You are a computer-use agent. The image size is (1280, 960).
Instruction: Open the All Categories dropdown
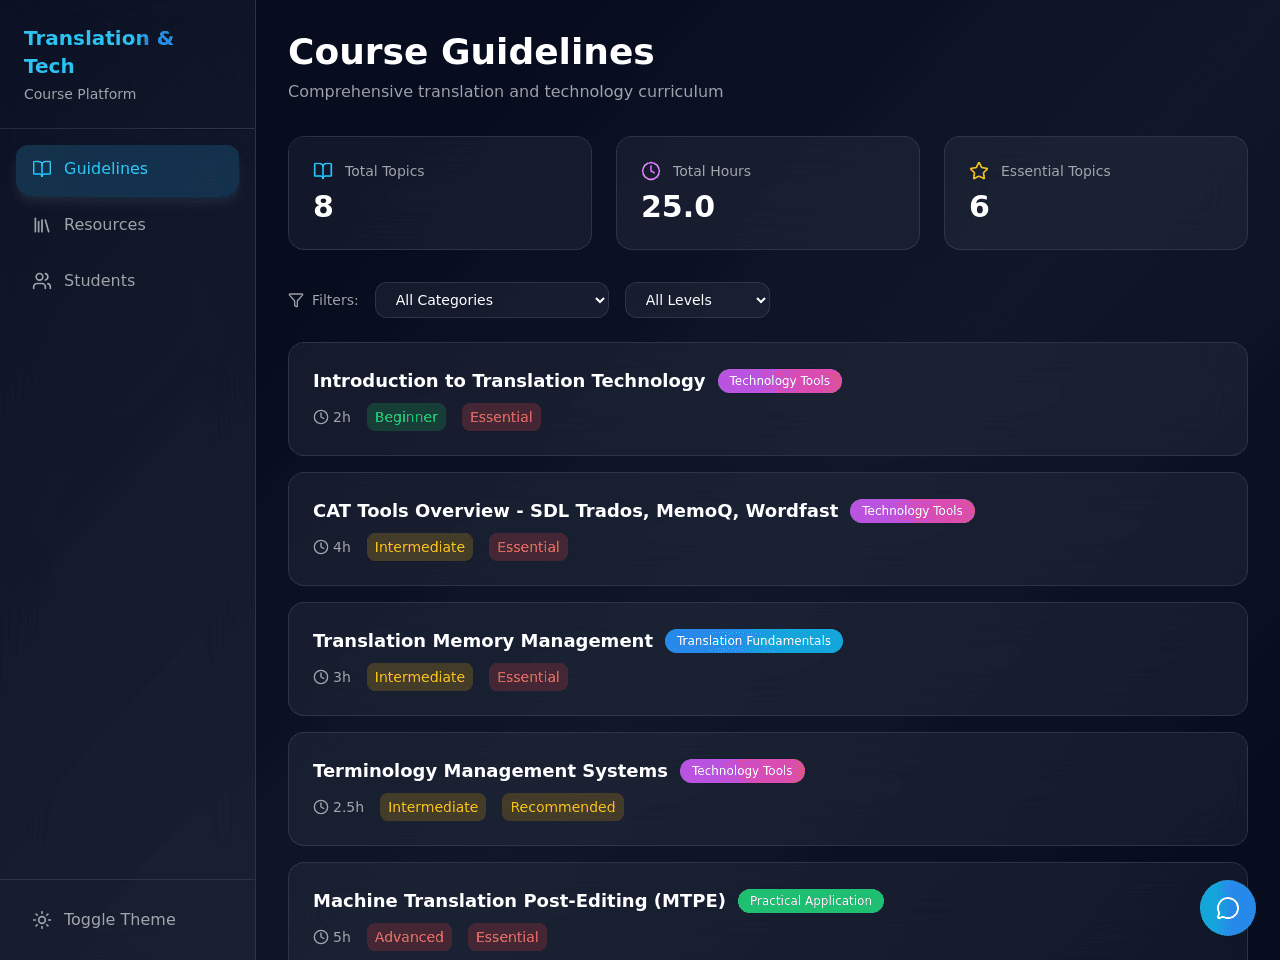[x=492, y=300]
